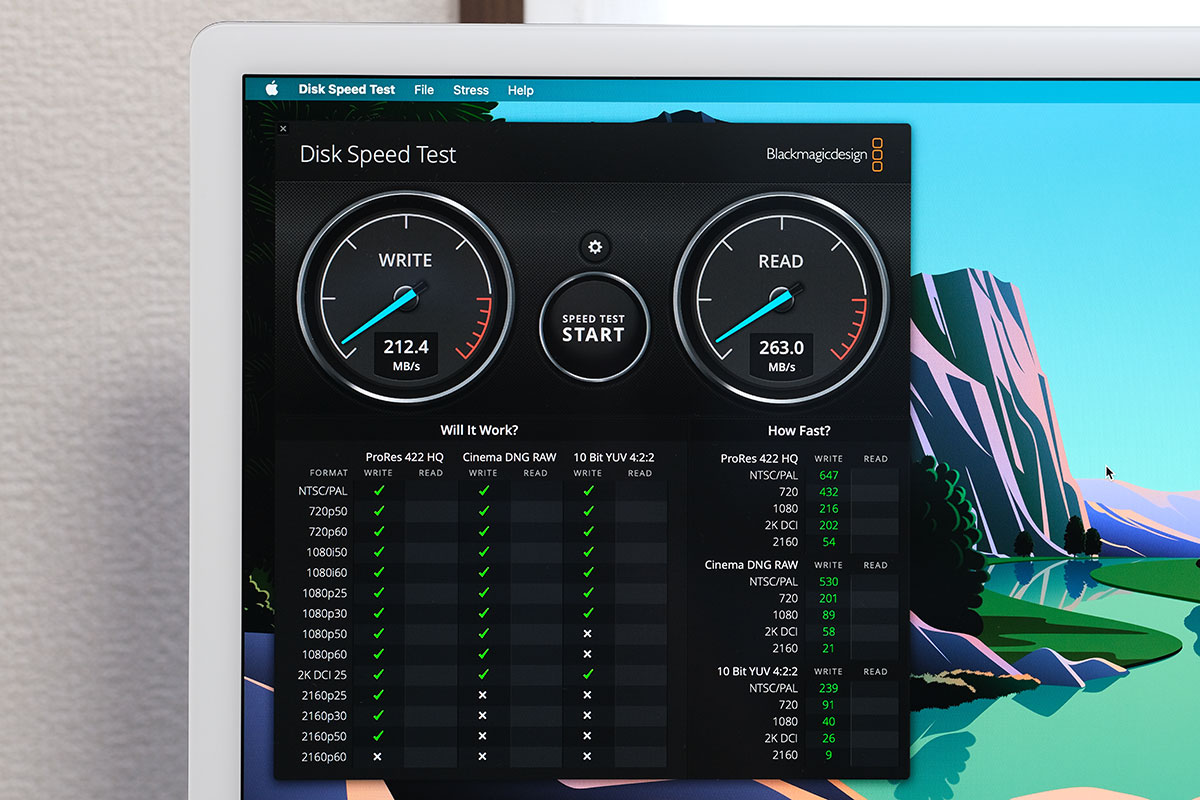The image size is (1200, 800).
Task: Click the ProRes 422 HQ NTSC/PAL value 647
Action: point(828,475)
